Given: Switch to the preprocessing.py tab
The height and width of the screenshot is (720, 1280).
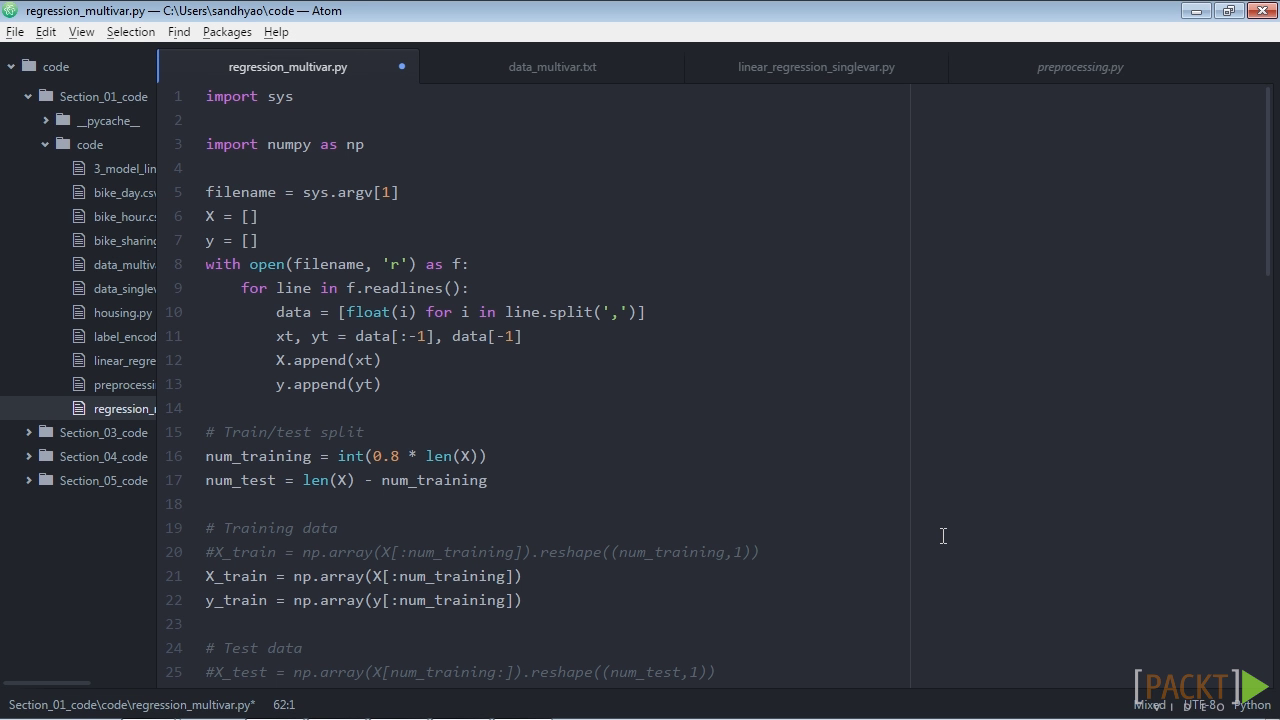Looking at the screenshot, I should click(1080, 67).
